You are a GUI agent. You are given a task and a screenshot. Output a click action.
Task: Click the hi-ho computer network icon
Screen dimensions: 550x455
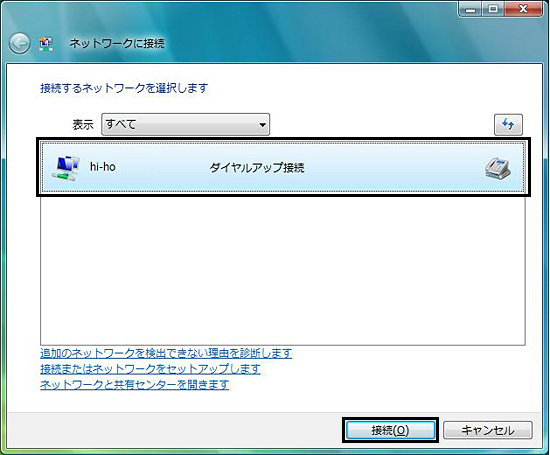click(x=66, y=168)
